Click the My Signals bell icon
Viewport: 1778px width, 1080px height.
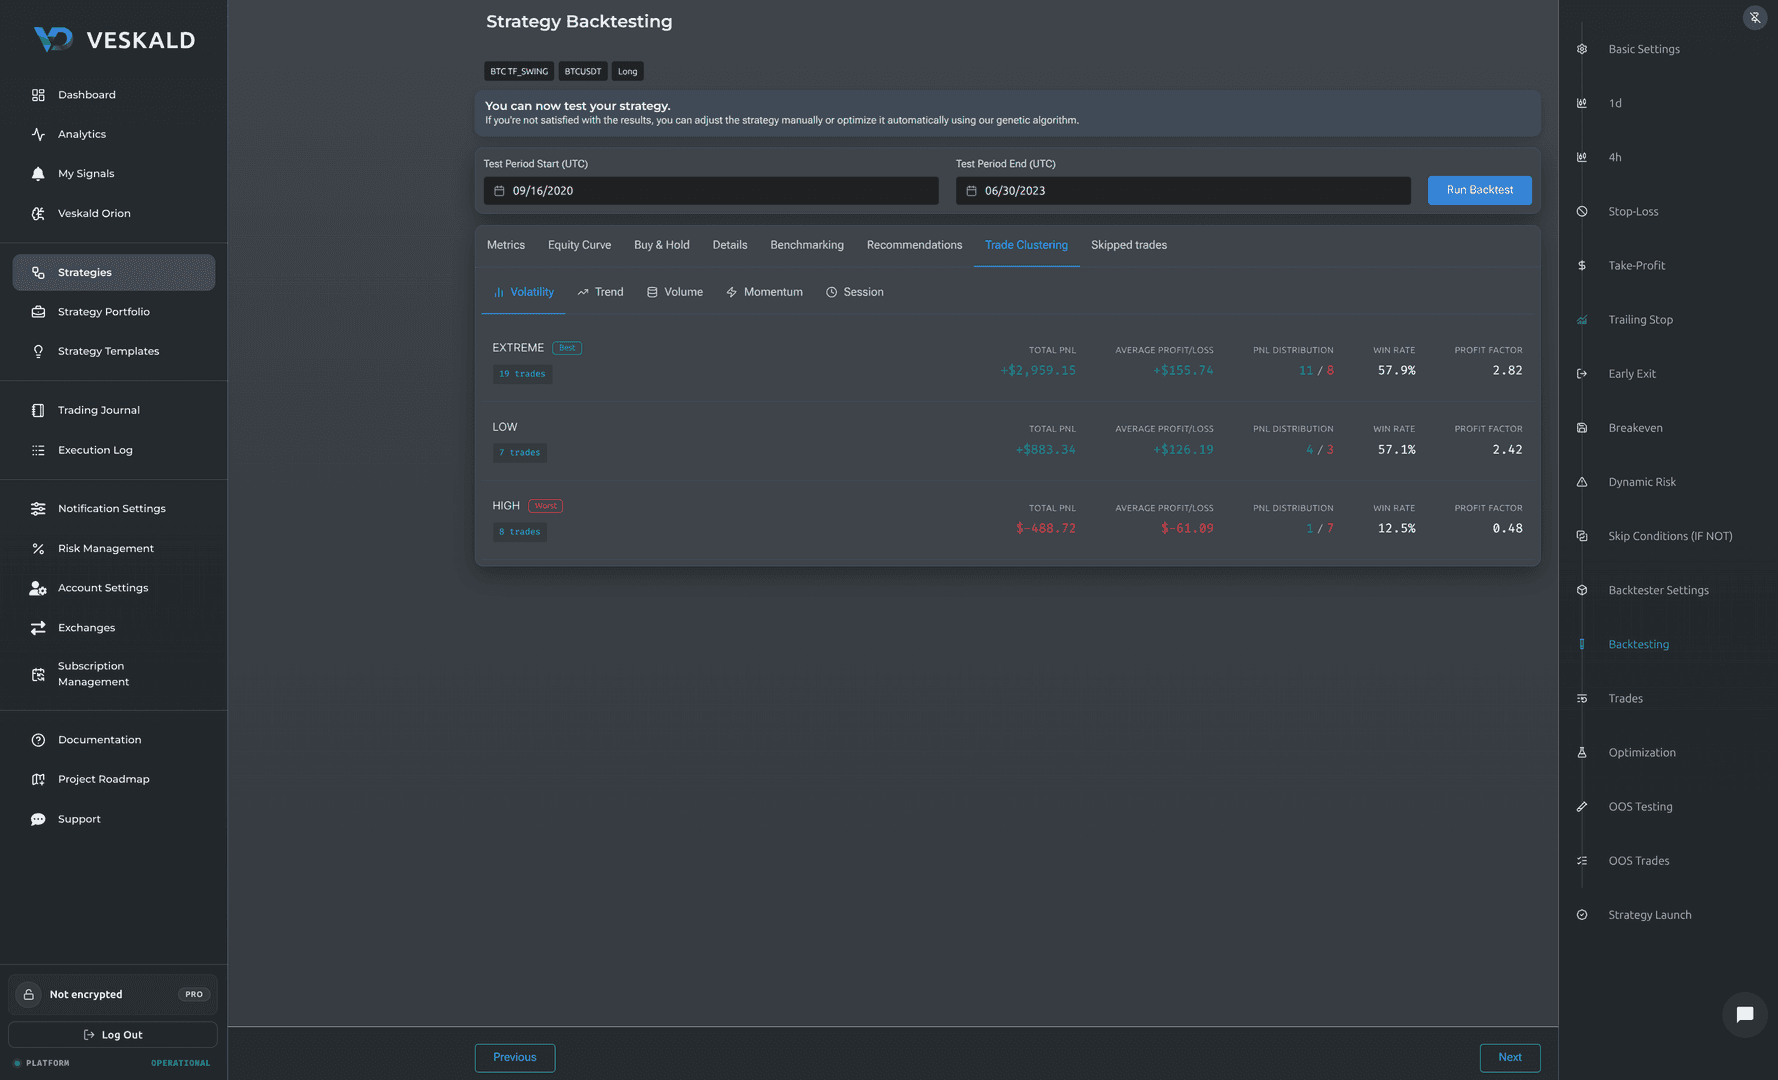click(38, 174)
